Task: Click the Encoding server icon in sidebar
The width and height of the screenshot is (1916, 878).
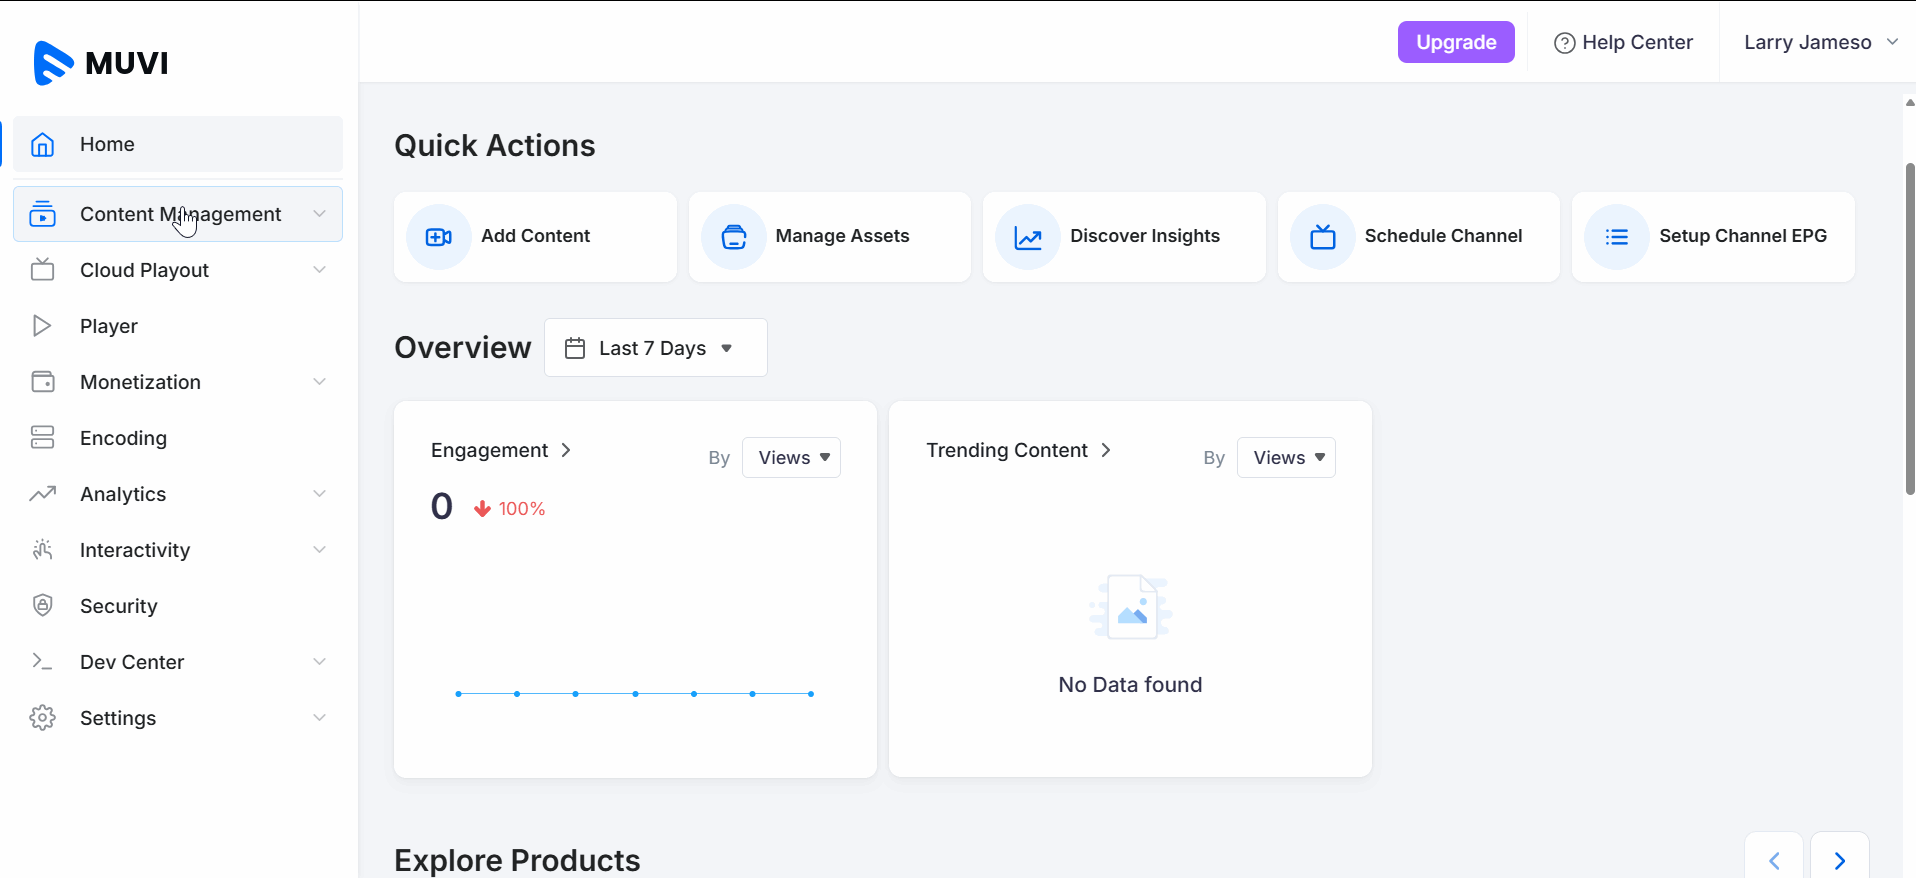Action: pos(42,437)
